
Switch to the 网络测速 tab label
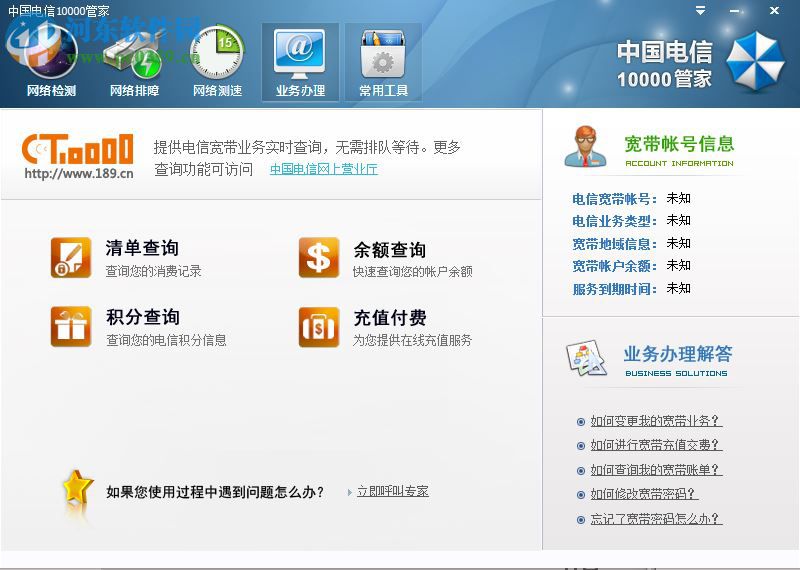(217, 91)
